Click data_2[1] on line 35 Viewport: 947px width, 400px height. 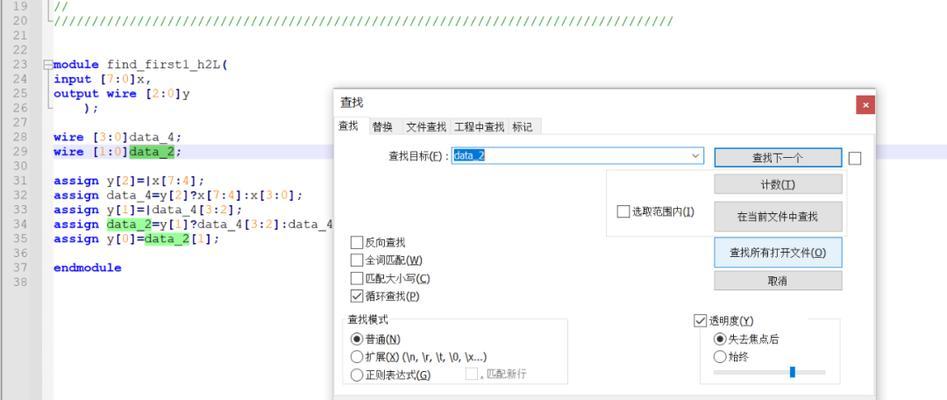[x=178, y=239]
